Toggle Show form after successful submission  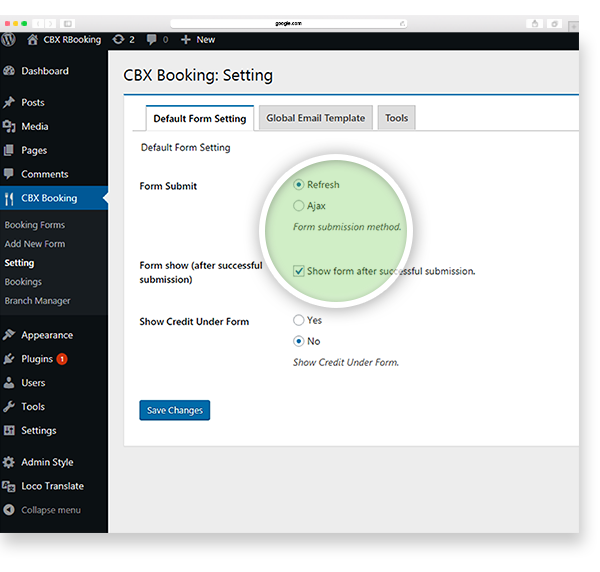point(298,271)
